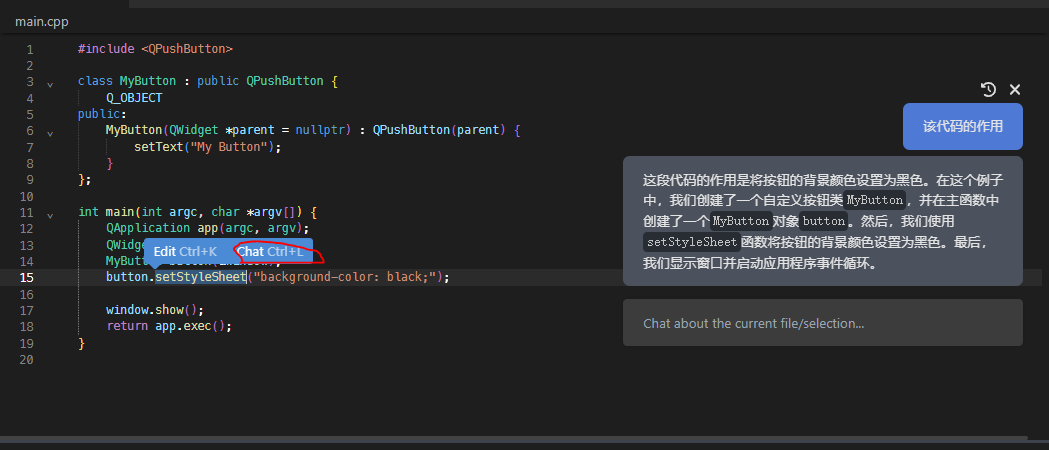Choose Chat Ctrl+L in the selection popup

point(270,251)
